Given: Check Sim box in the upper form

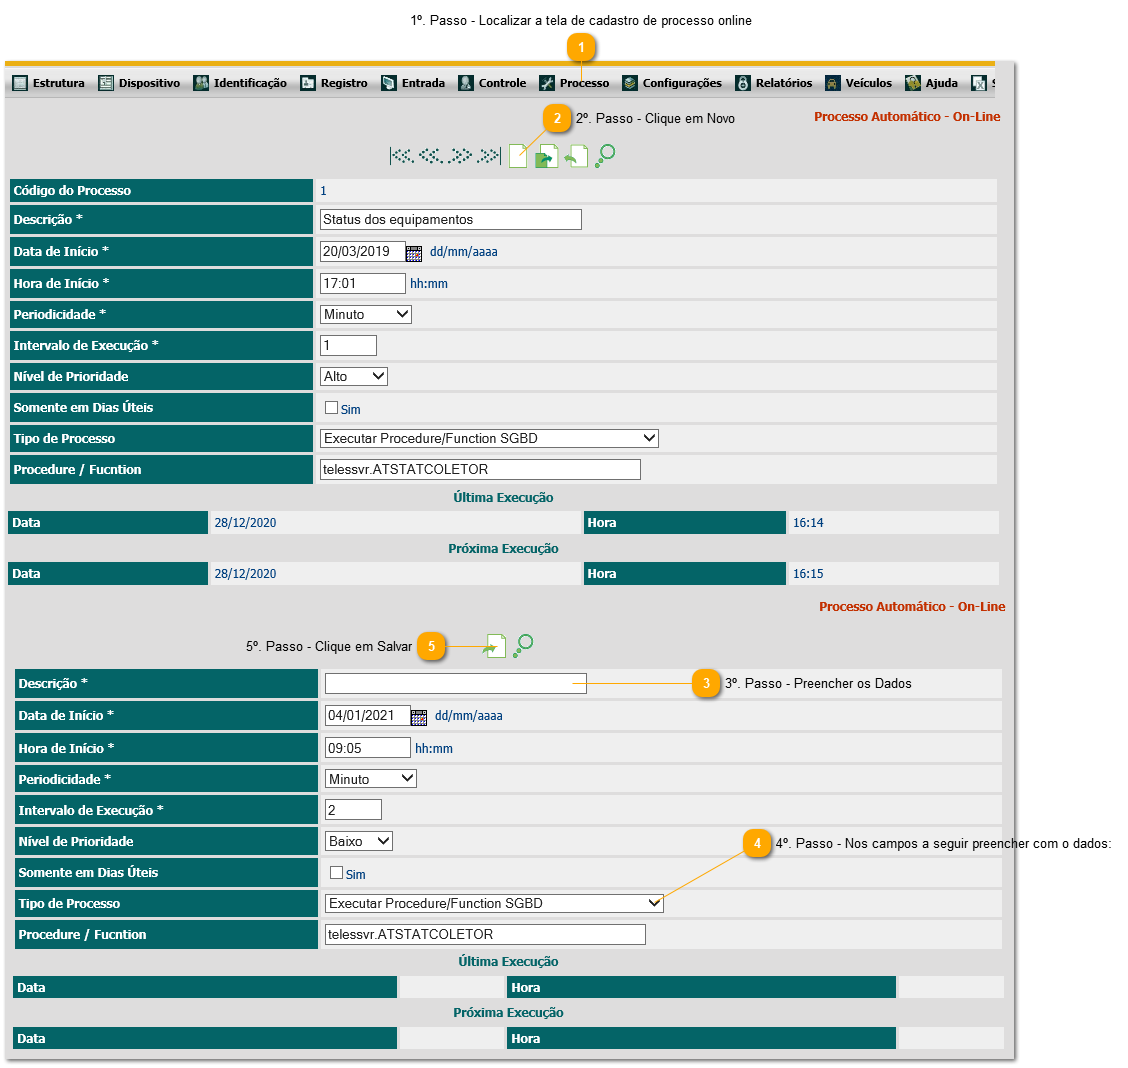Looking at the screenshot, I should click(332, 408).
